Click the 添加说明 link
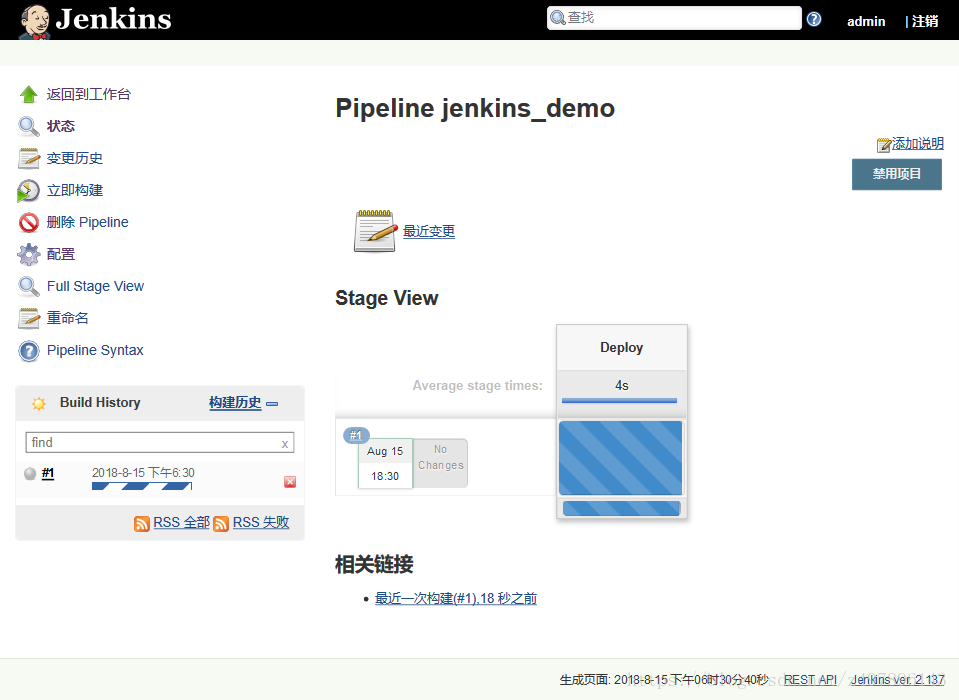 [x=917, y=144]
